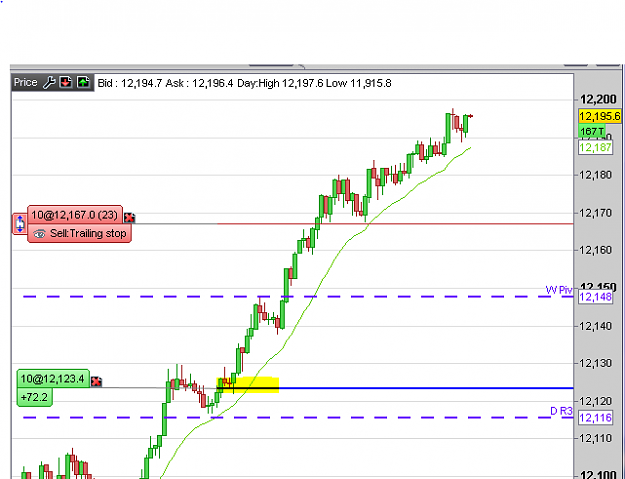Click the 12,110 price scale label
The image size is (625, 479).
pos(595,438)
